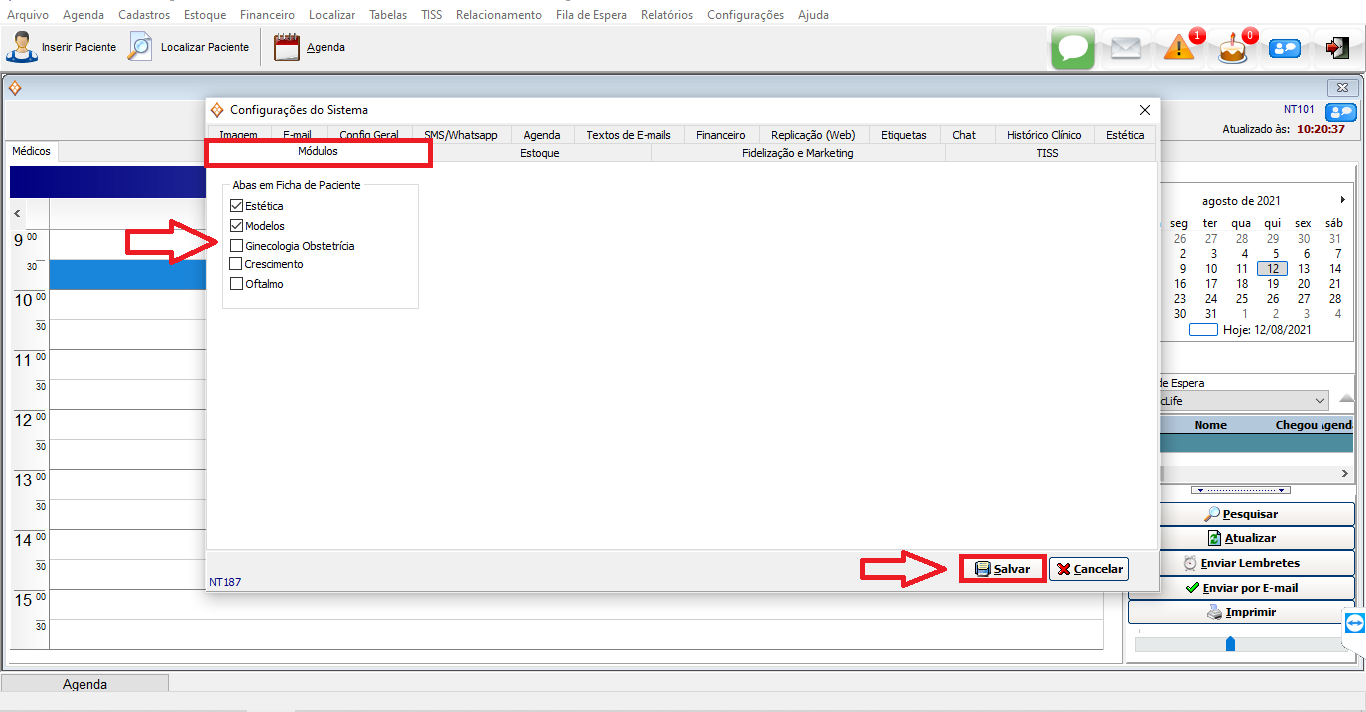
Task: Check the Oftalmo checkbox
Action: [x=236, y=283]
